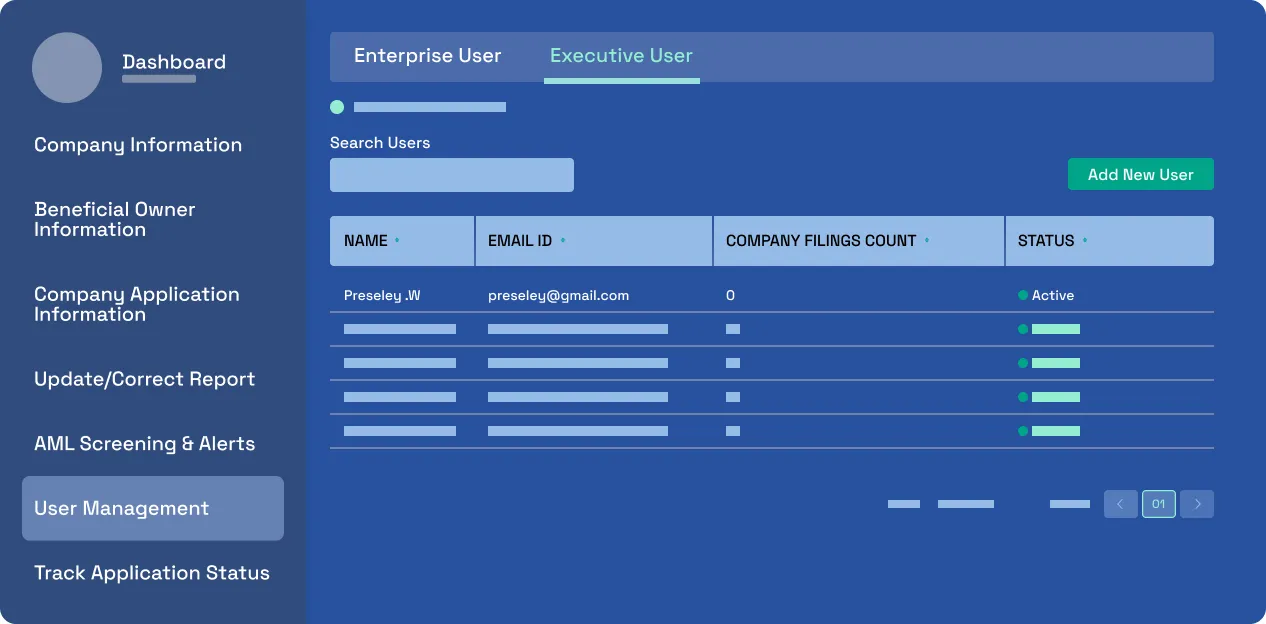Screen dimensions: 1266x624
Task: Click inside the Search Users input field
Action: click(451, 174)
